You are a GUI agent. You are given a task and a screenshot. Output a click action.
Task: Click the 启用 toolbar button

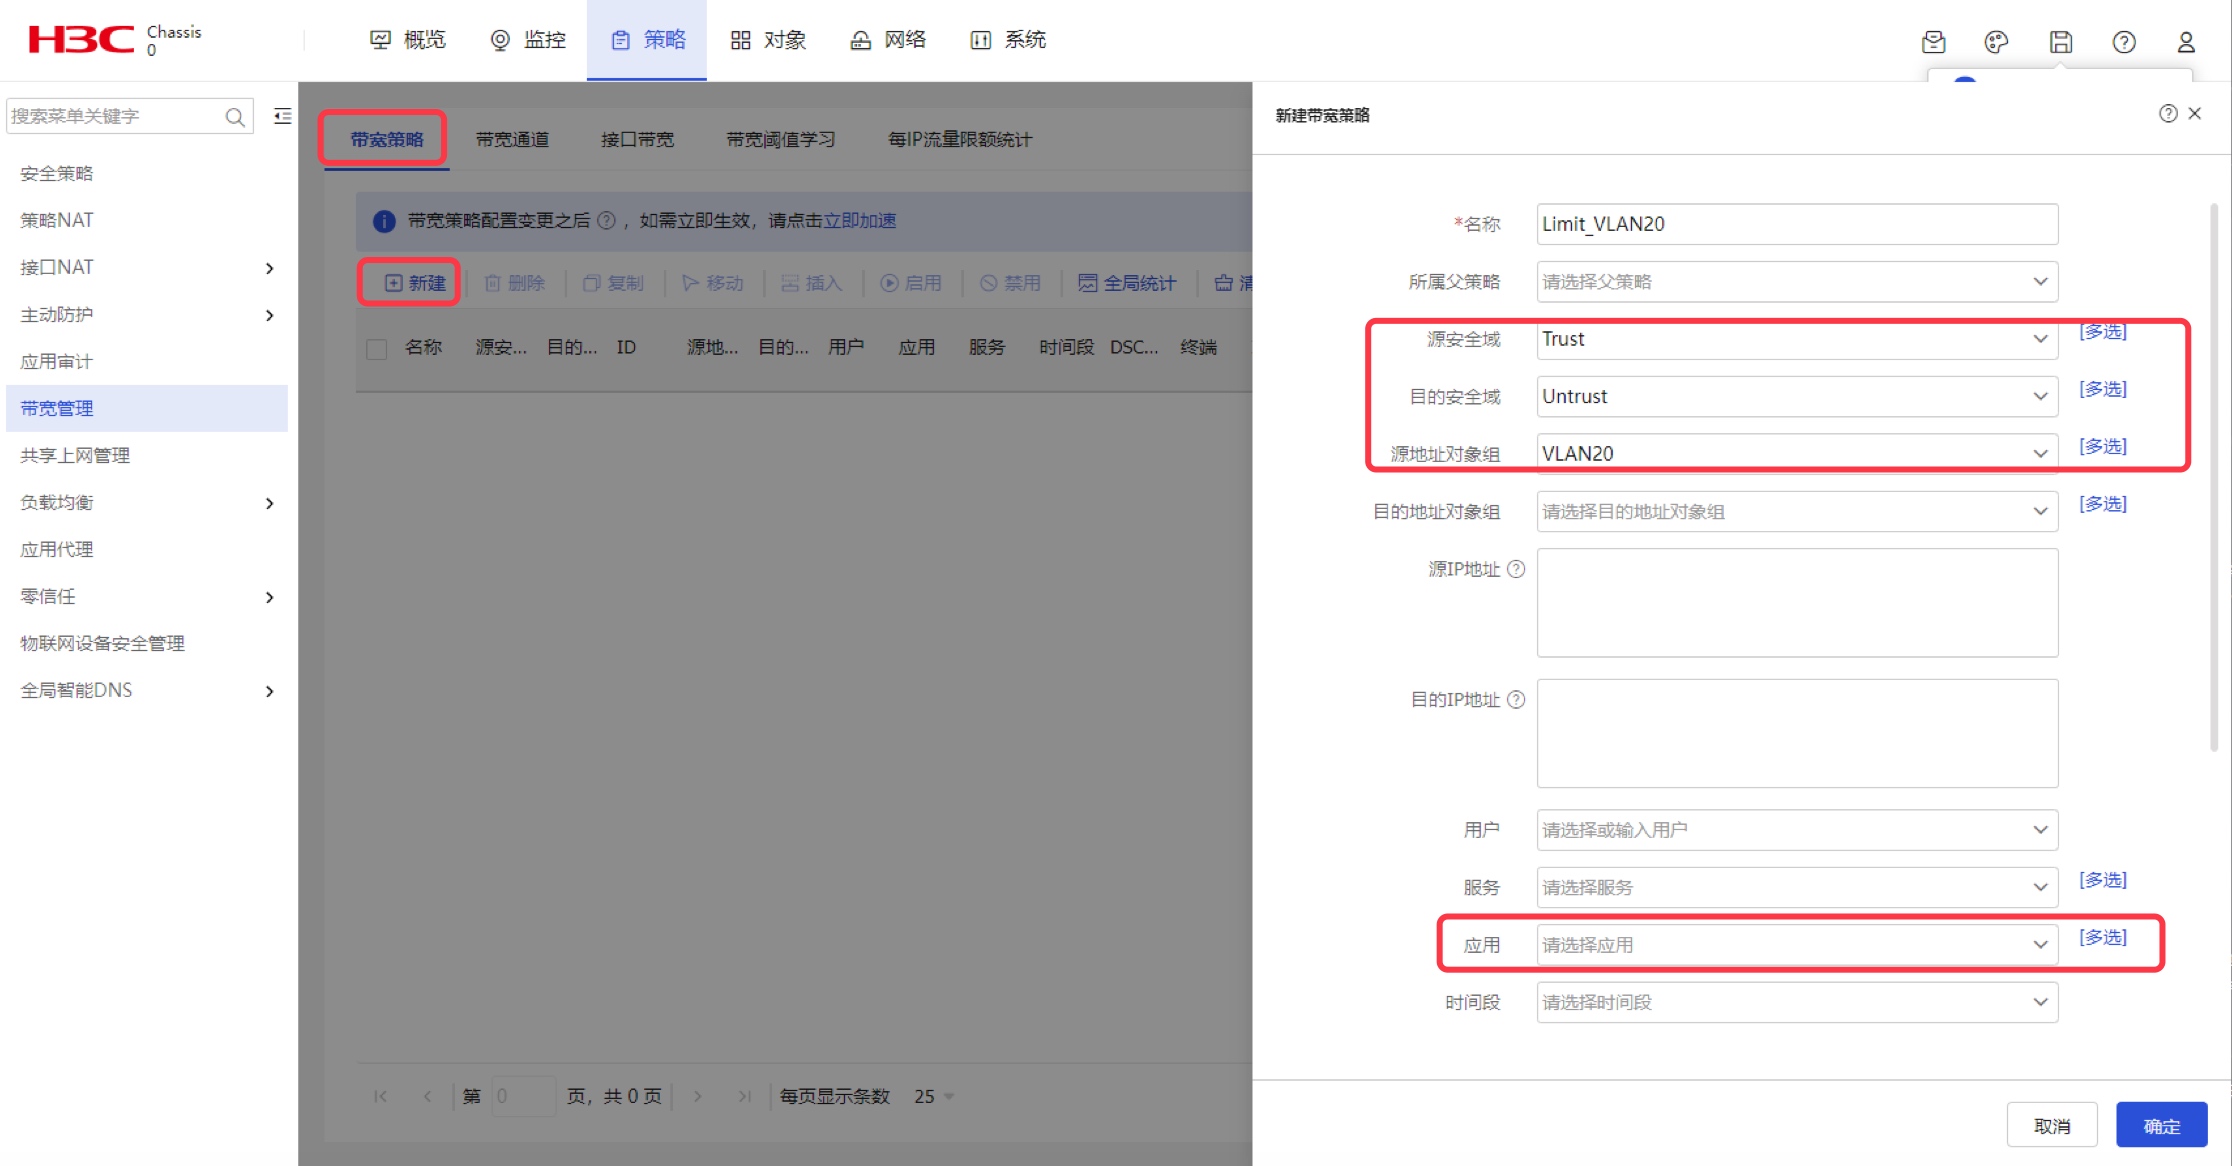[x=911, y=283]
